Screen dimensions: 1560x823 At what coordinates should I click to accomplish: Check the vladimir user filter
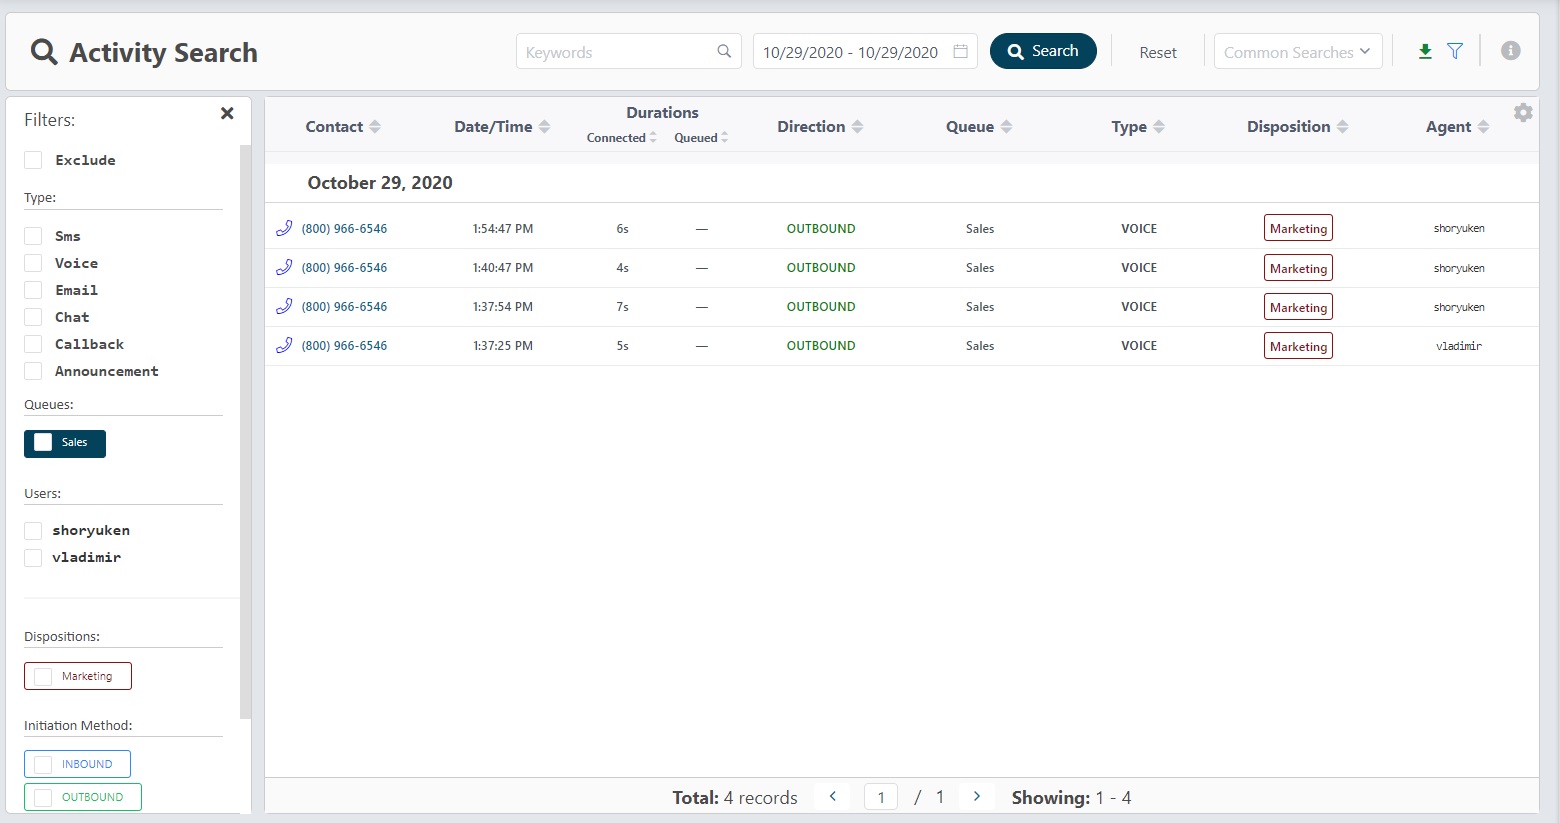pyautogui.click(x=33, y=557)
